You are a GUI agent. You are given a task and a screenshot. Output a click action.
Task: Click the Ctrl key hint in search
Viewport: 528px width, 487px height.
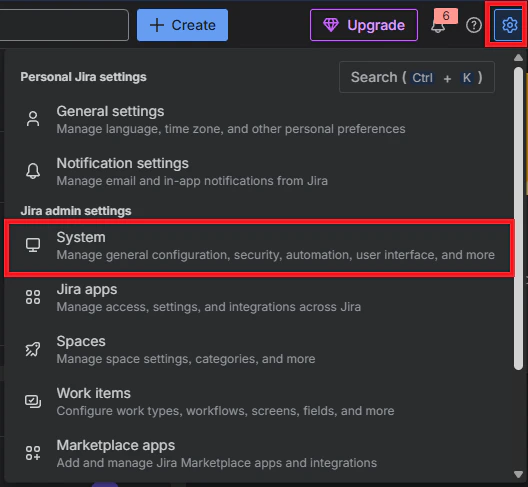tap(422, 78)
